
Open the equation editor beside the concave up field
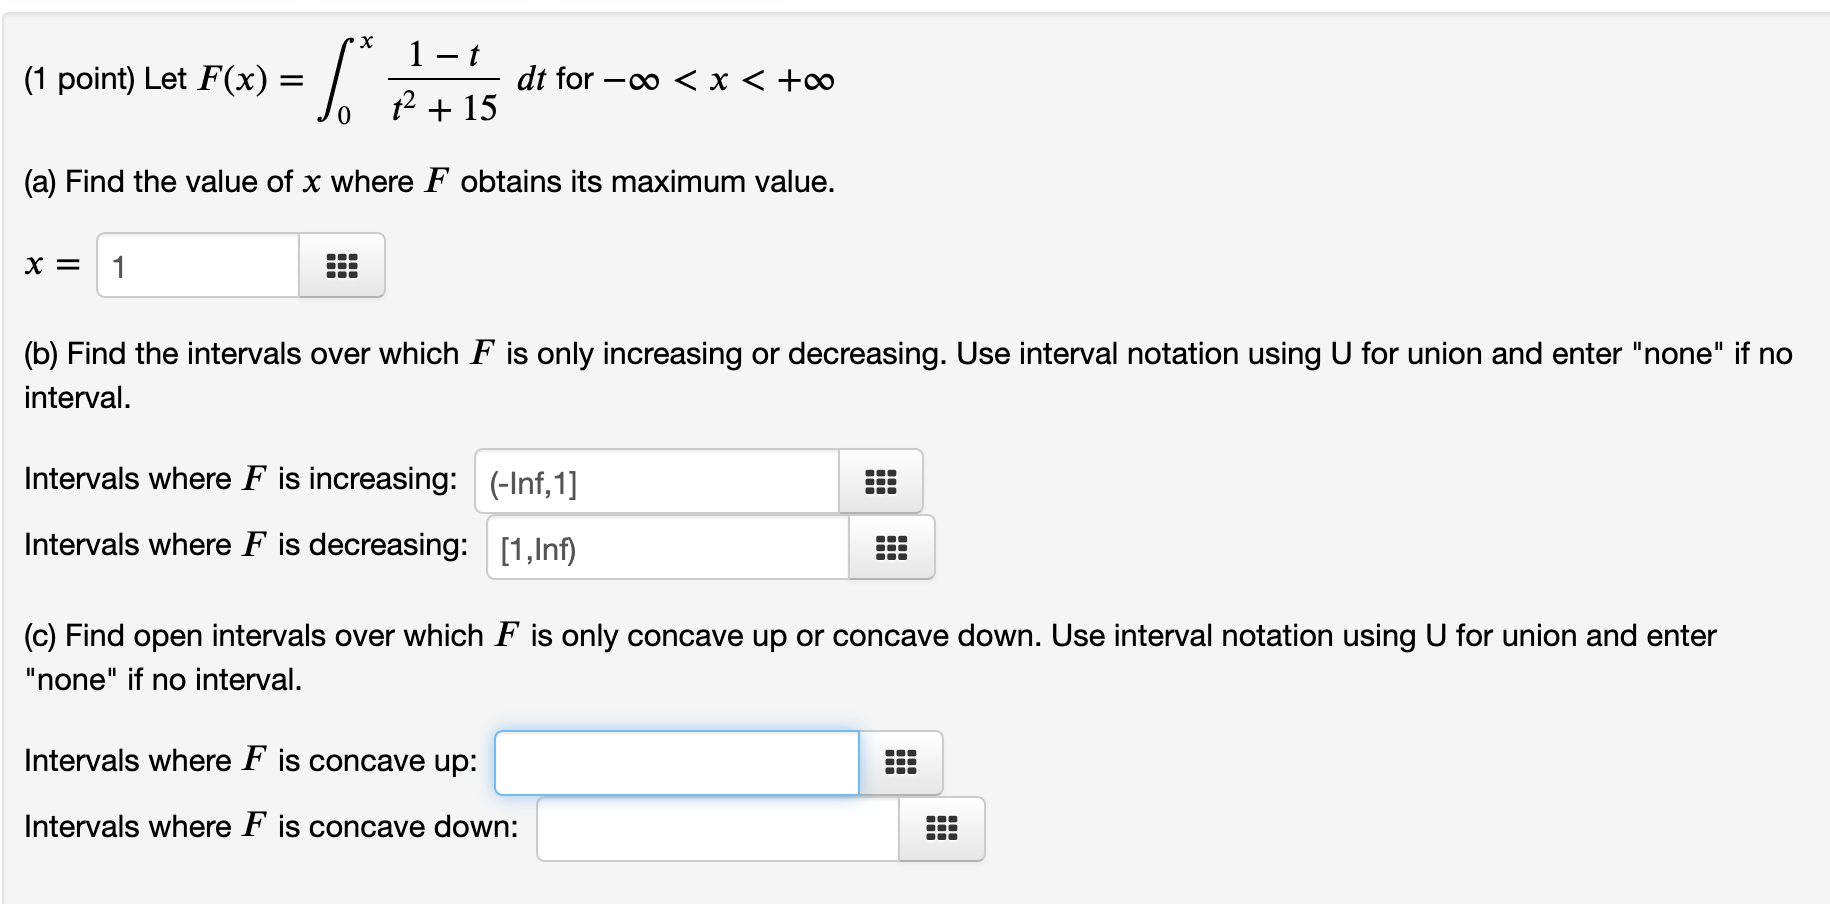[901, 761]
